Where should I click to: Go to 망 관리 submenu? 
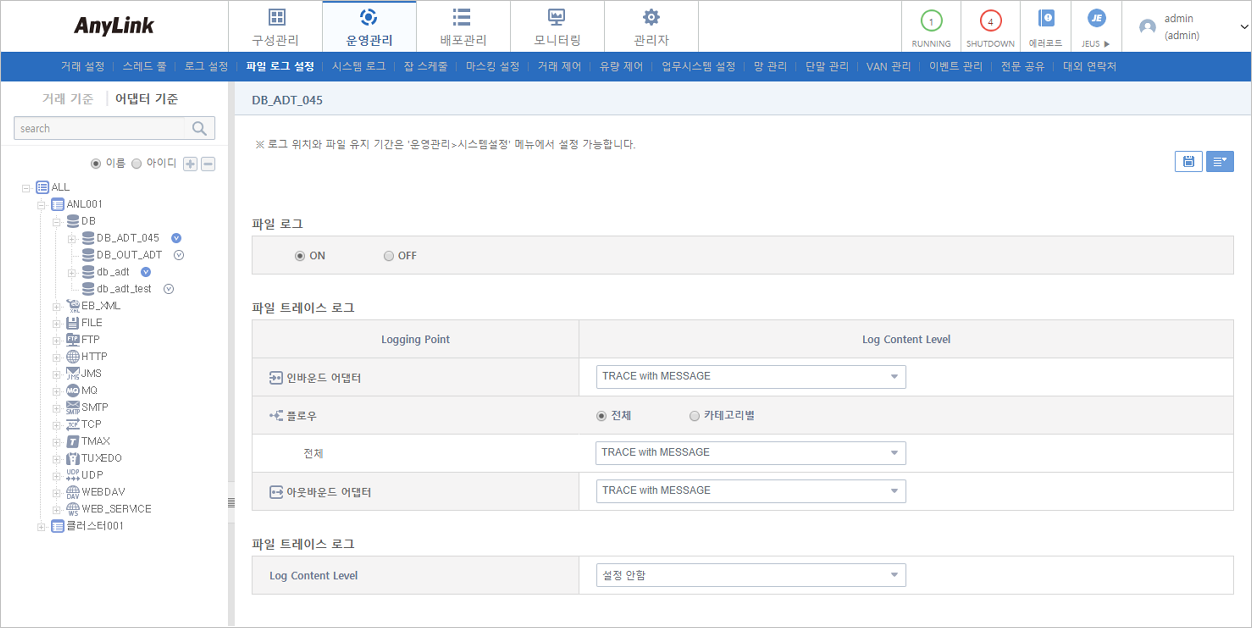tap(770, 67)
